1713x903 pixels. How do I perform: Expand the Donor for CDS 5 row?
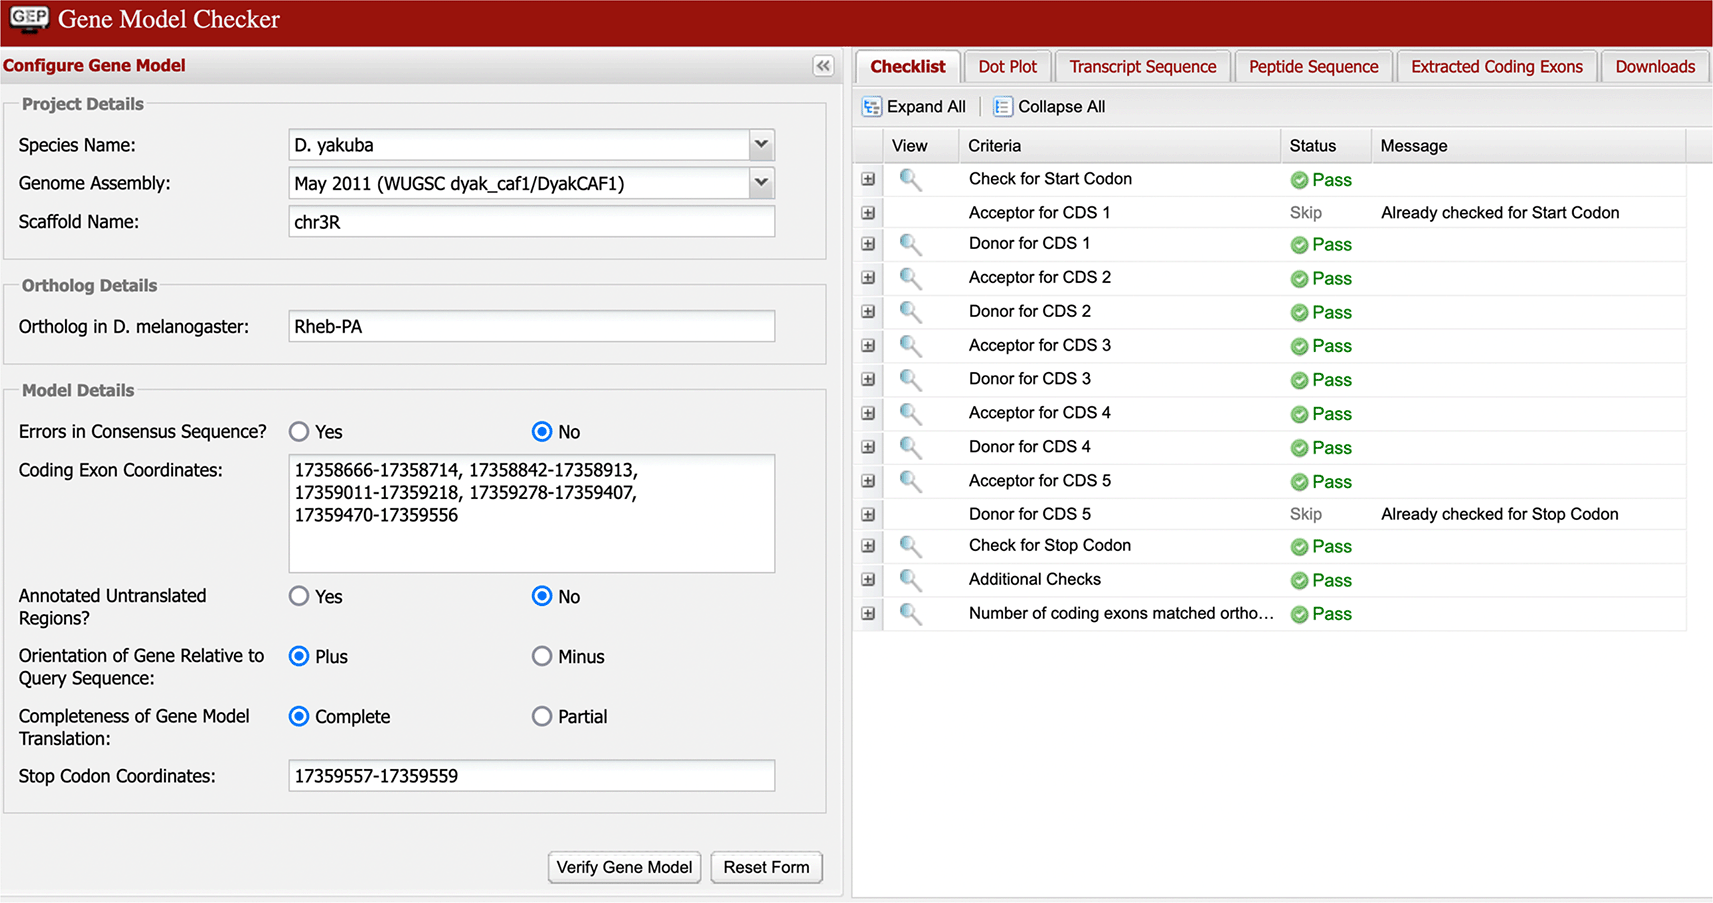pos(868,514)
